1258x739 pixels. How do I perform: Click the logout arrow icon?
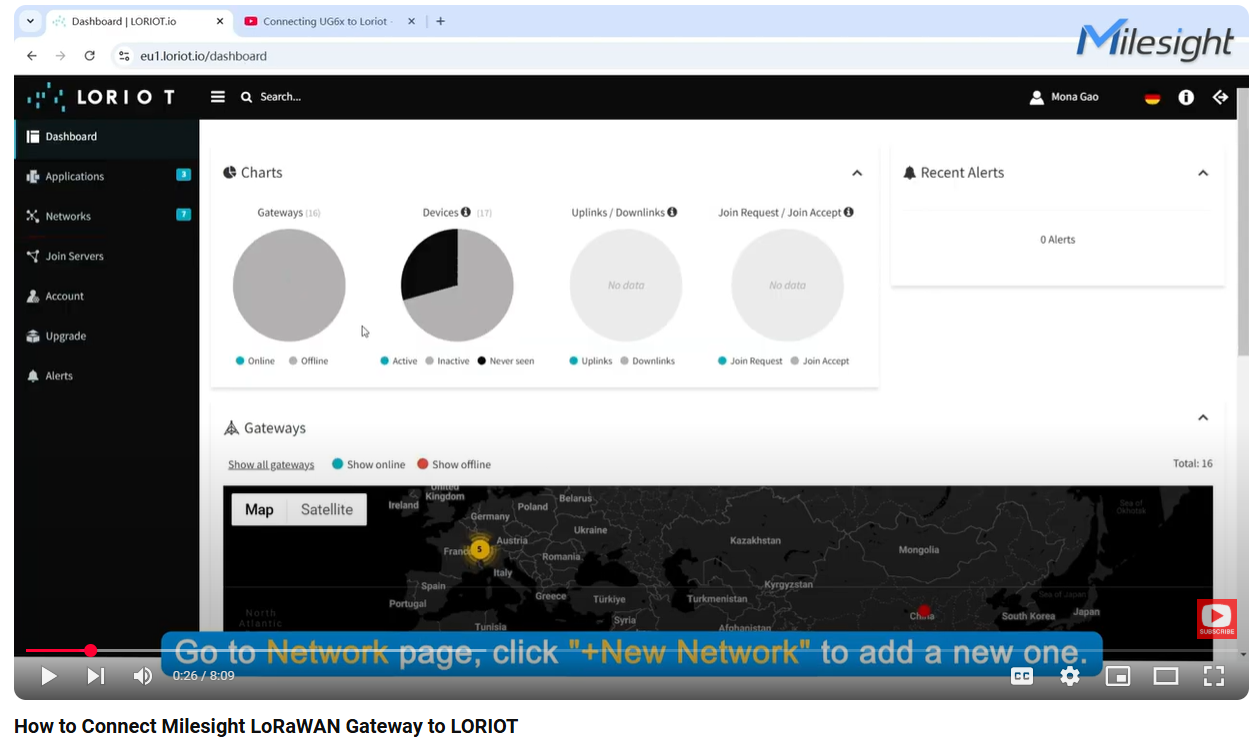pos(1220,97)
